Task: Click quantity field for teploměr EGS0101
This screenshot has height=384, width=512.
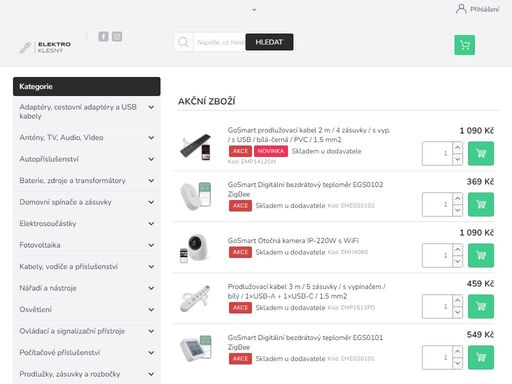Action: click(x=438, y=357)
